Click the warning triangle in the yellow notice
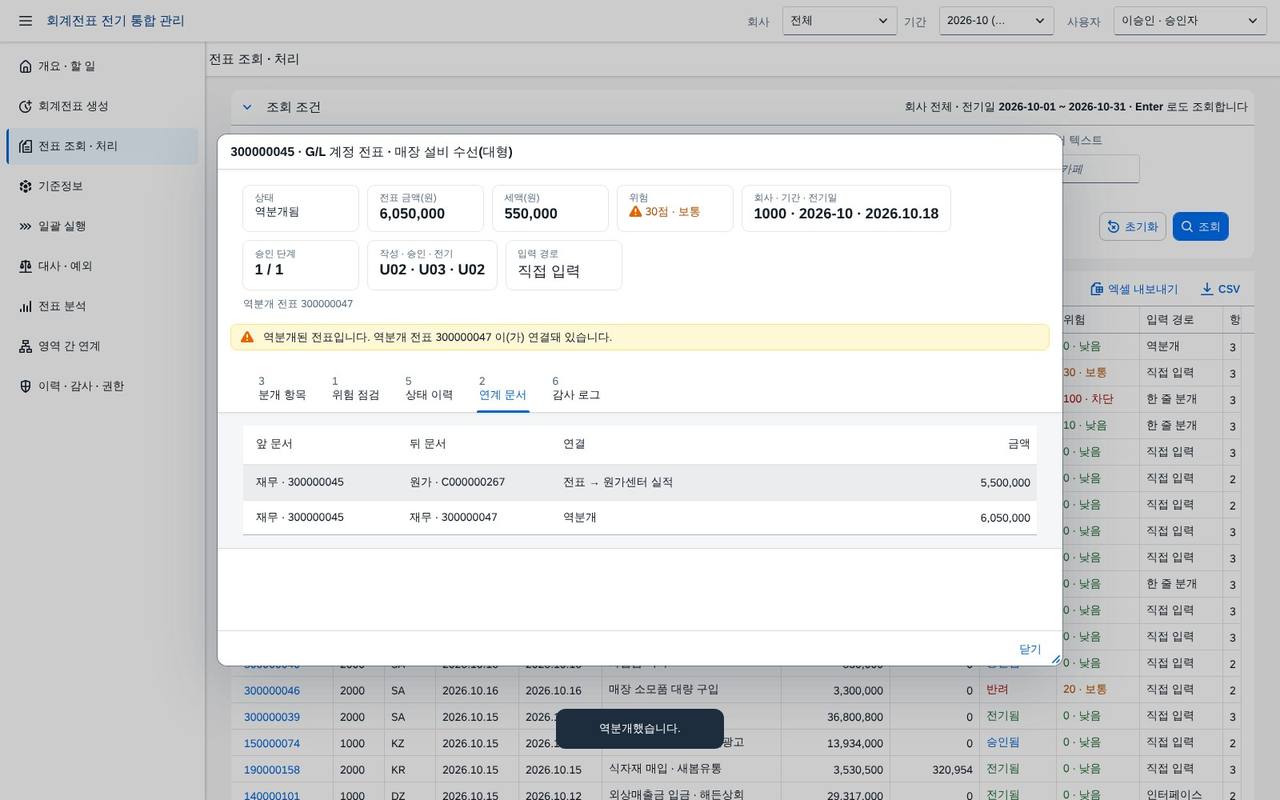Viewport: 1280px width, 800px height. pyautogui.click(x=247, y=337)
